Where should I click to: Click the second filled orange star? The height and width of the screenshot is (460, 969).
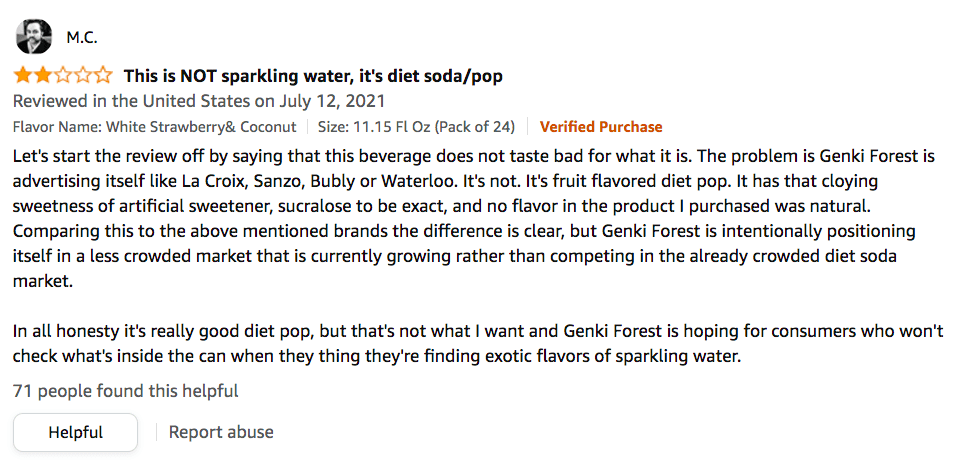pos(43,76)
